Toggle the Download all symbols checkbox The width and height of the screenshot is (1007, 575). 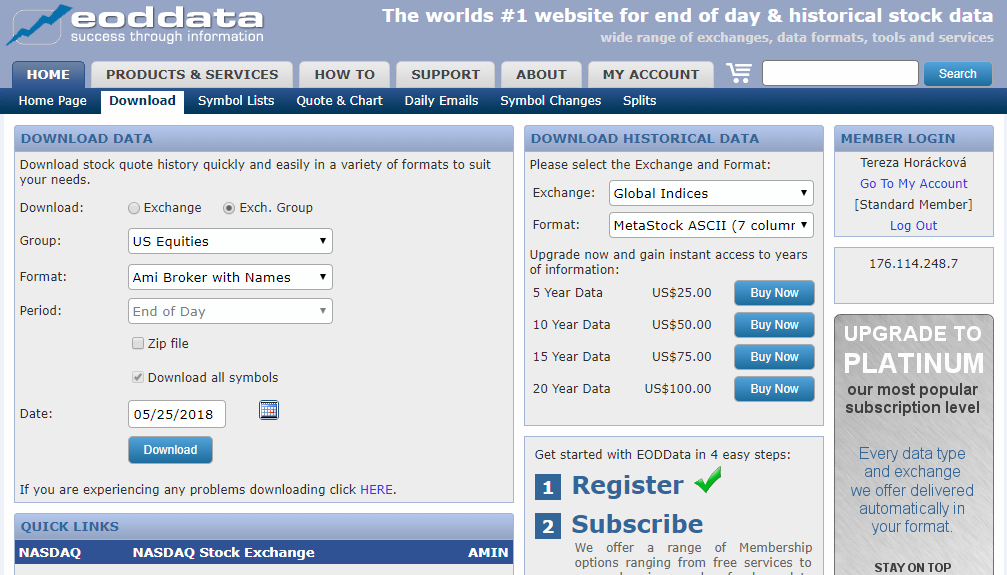pos(137,377)
